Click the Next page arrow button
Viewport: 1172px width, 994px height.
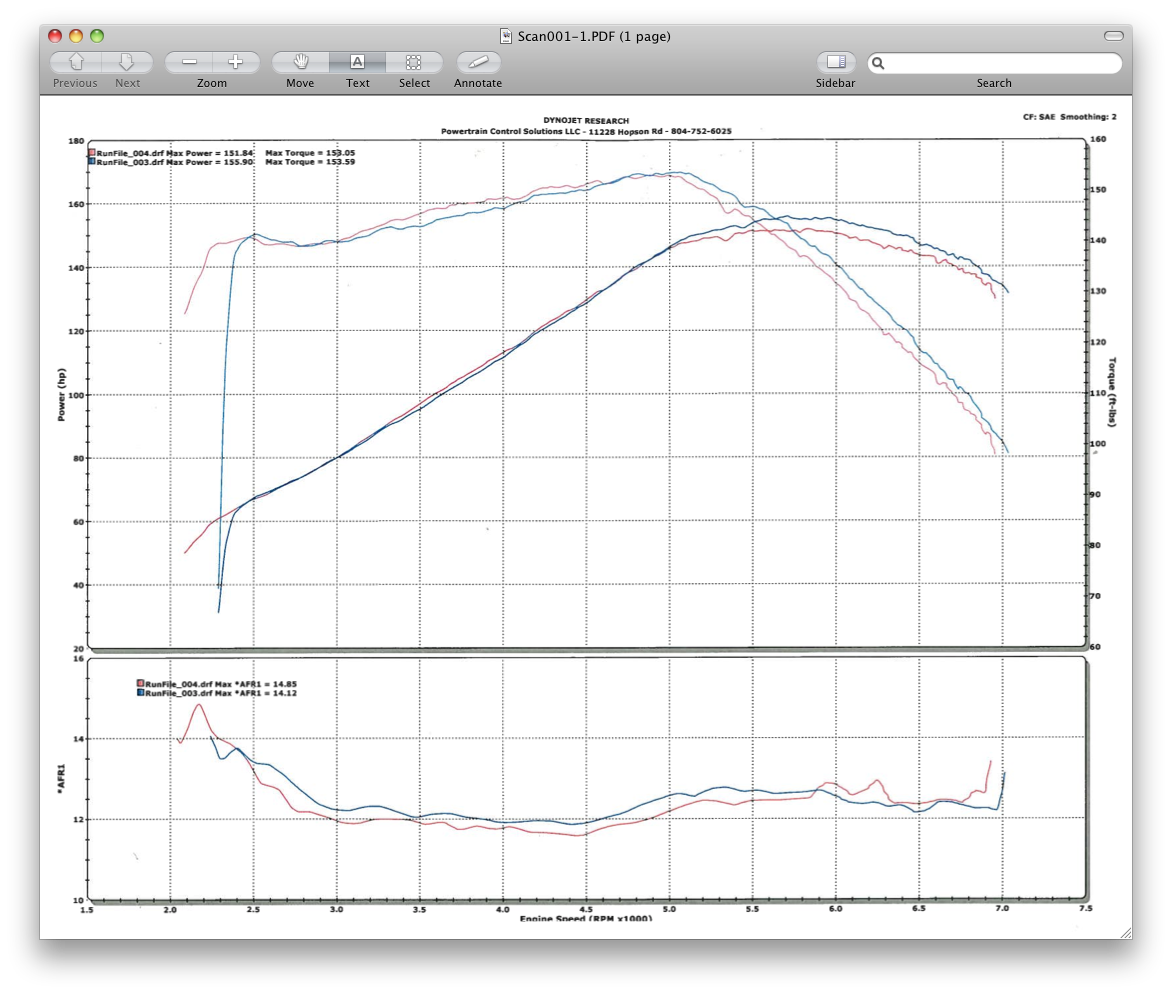(127, 62)
